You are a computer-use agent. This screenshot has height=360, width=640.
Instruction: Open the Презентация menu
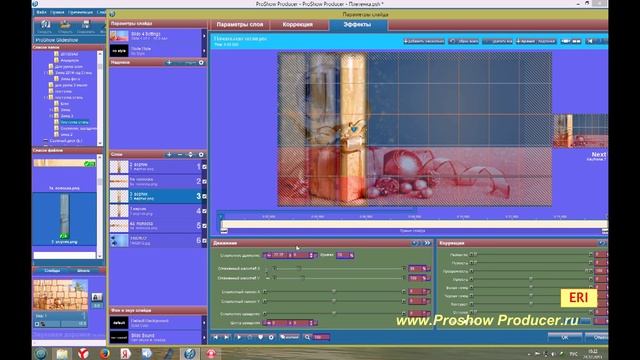(x=80, y=13)
